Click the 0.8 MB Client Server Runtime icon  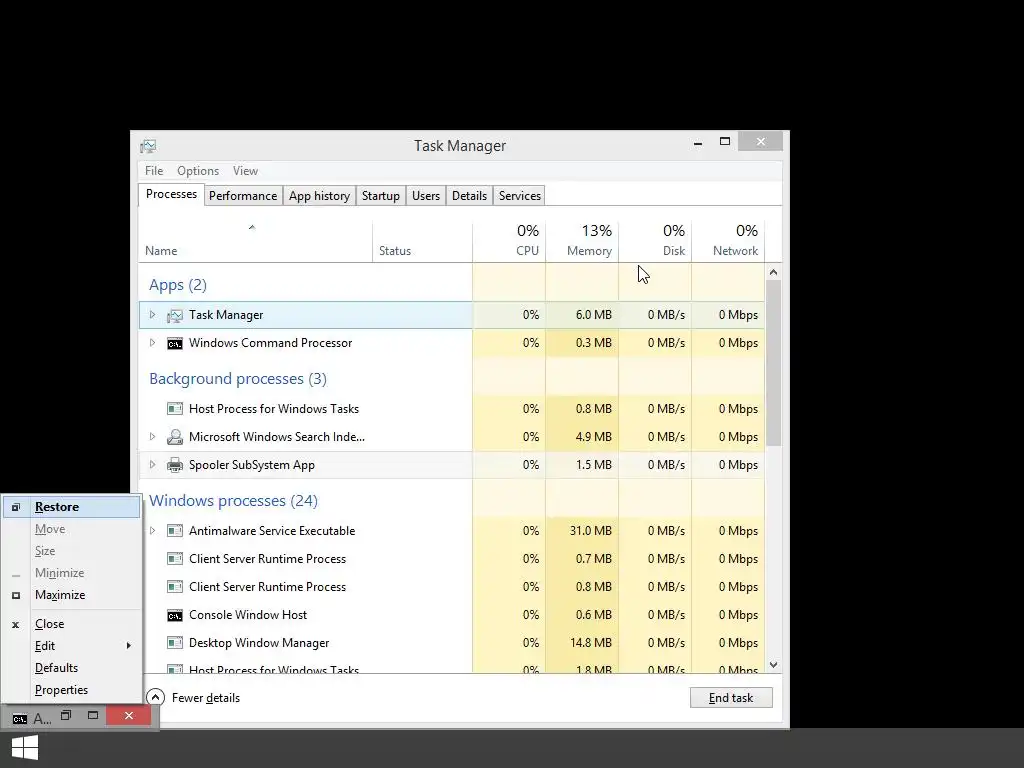174,587
